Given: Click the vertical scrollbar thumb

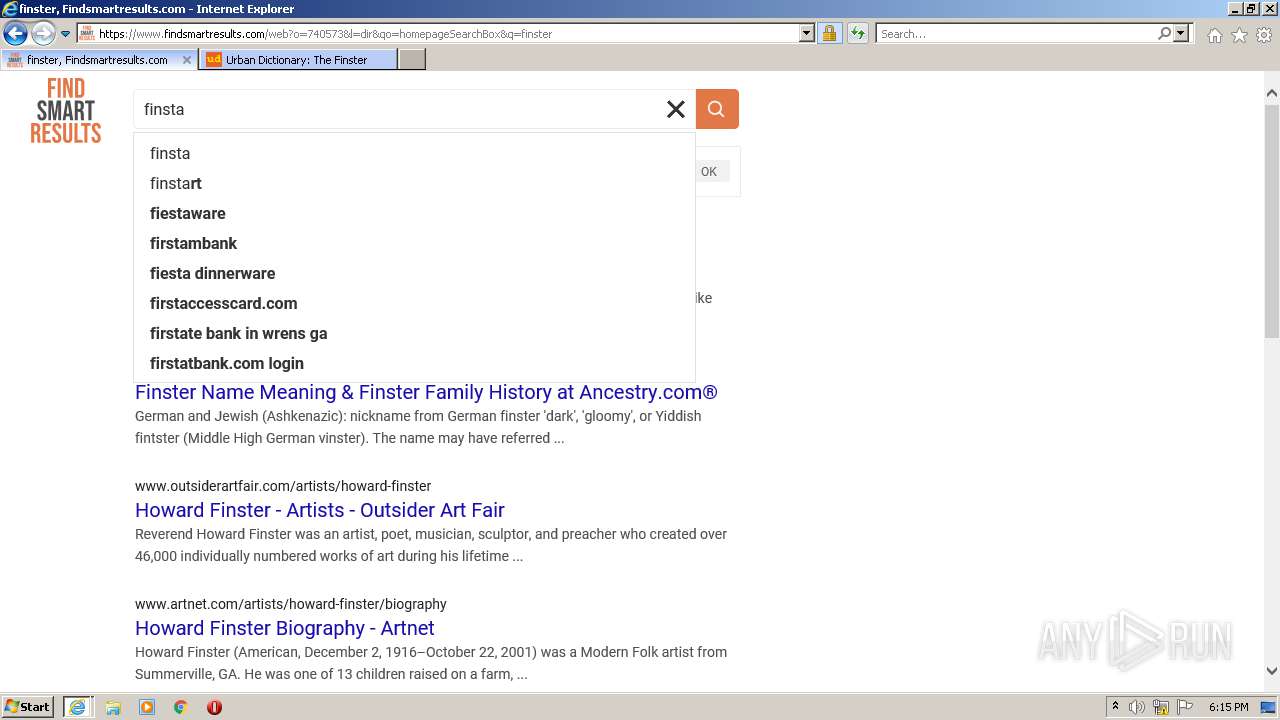Looking at the screenshot, I should [x=1272, y=220].
